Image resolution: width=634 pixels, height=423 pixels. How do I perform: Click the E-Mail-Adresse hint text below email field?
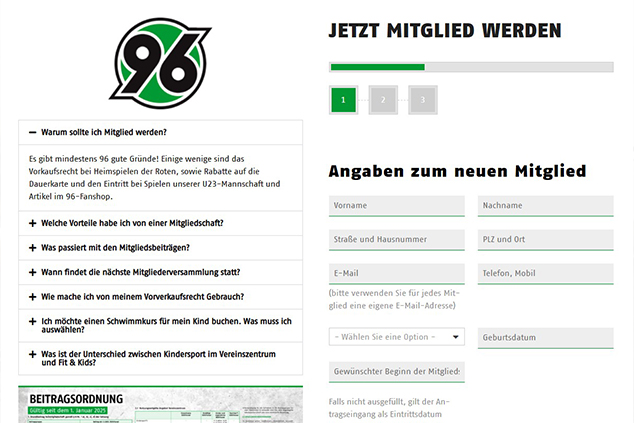pyautogui.click(x=394, y=299)
